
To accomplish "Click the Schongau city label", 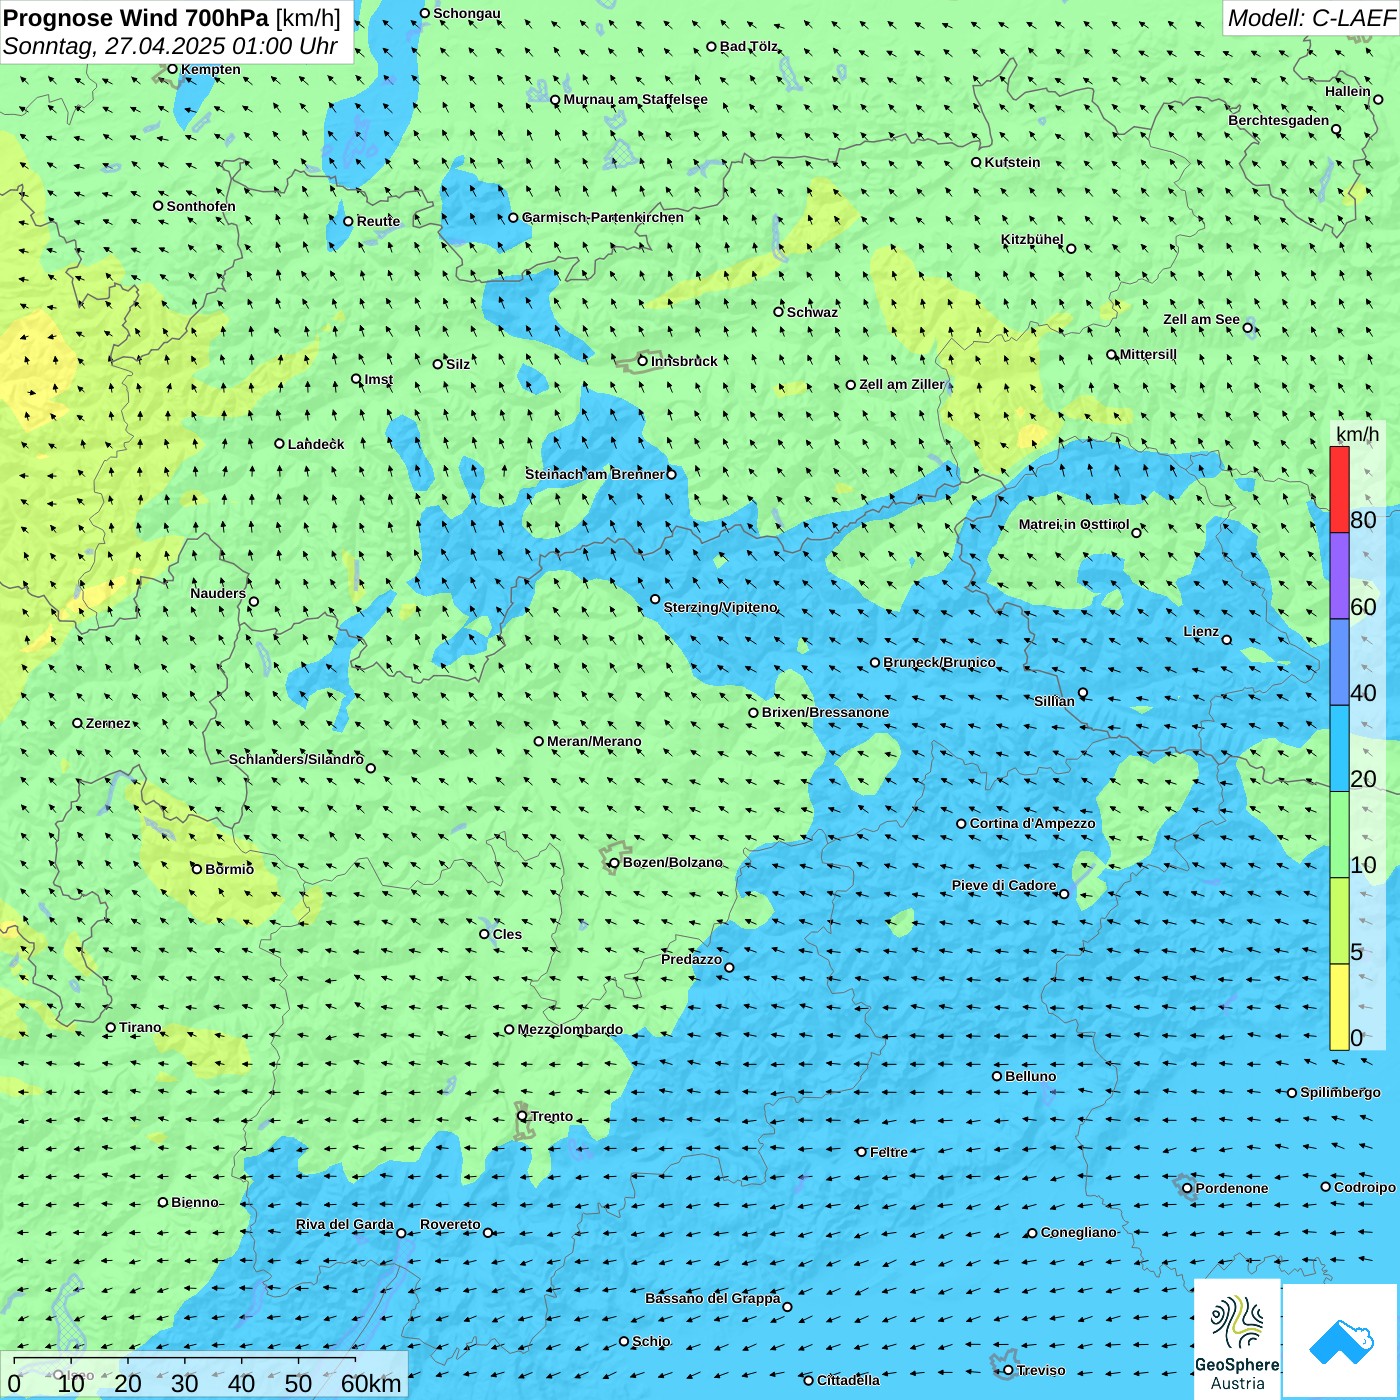I will coord(466,13).
